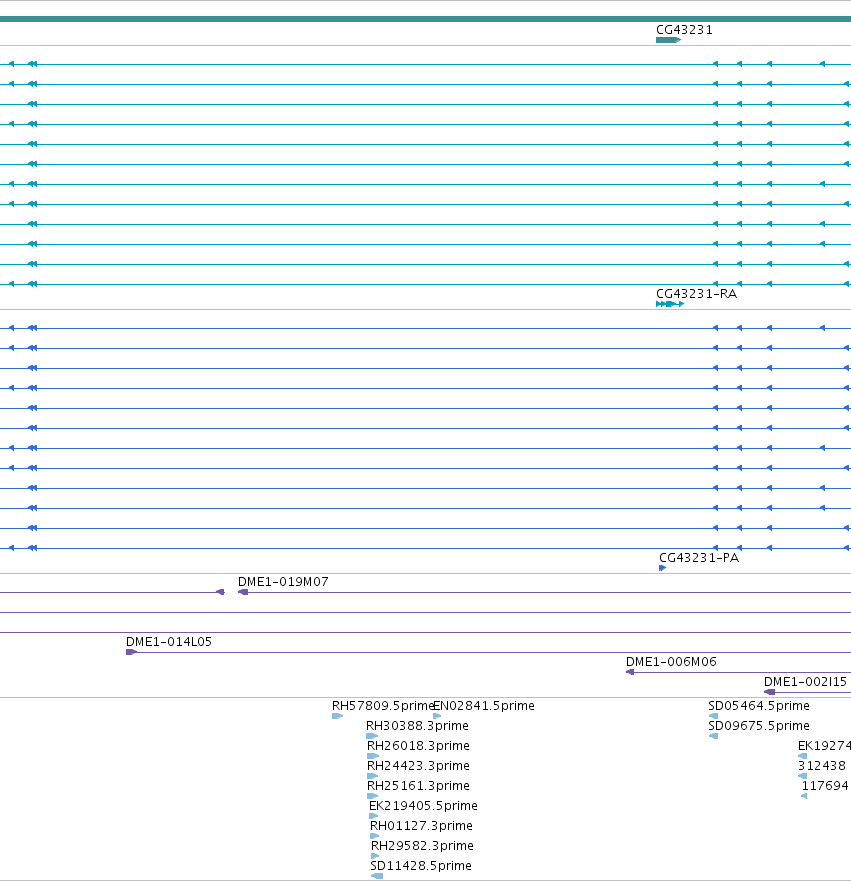Click the EN02841.5prime EST label
Image resolution: width=851 pixels, height=881 pixels.
(484, 706)
